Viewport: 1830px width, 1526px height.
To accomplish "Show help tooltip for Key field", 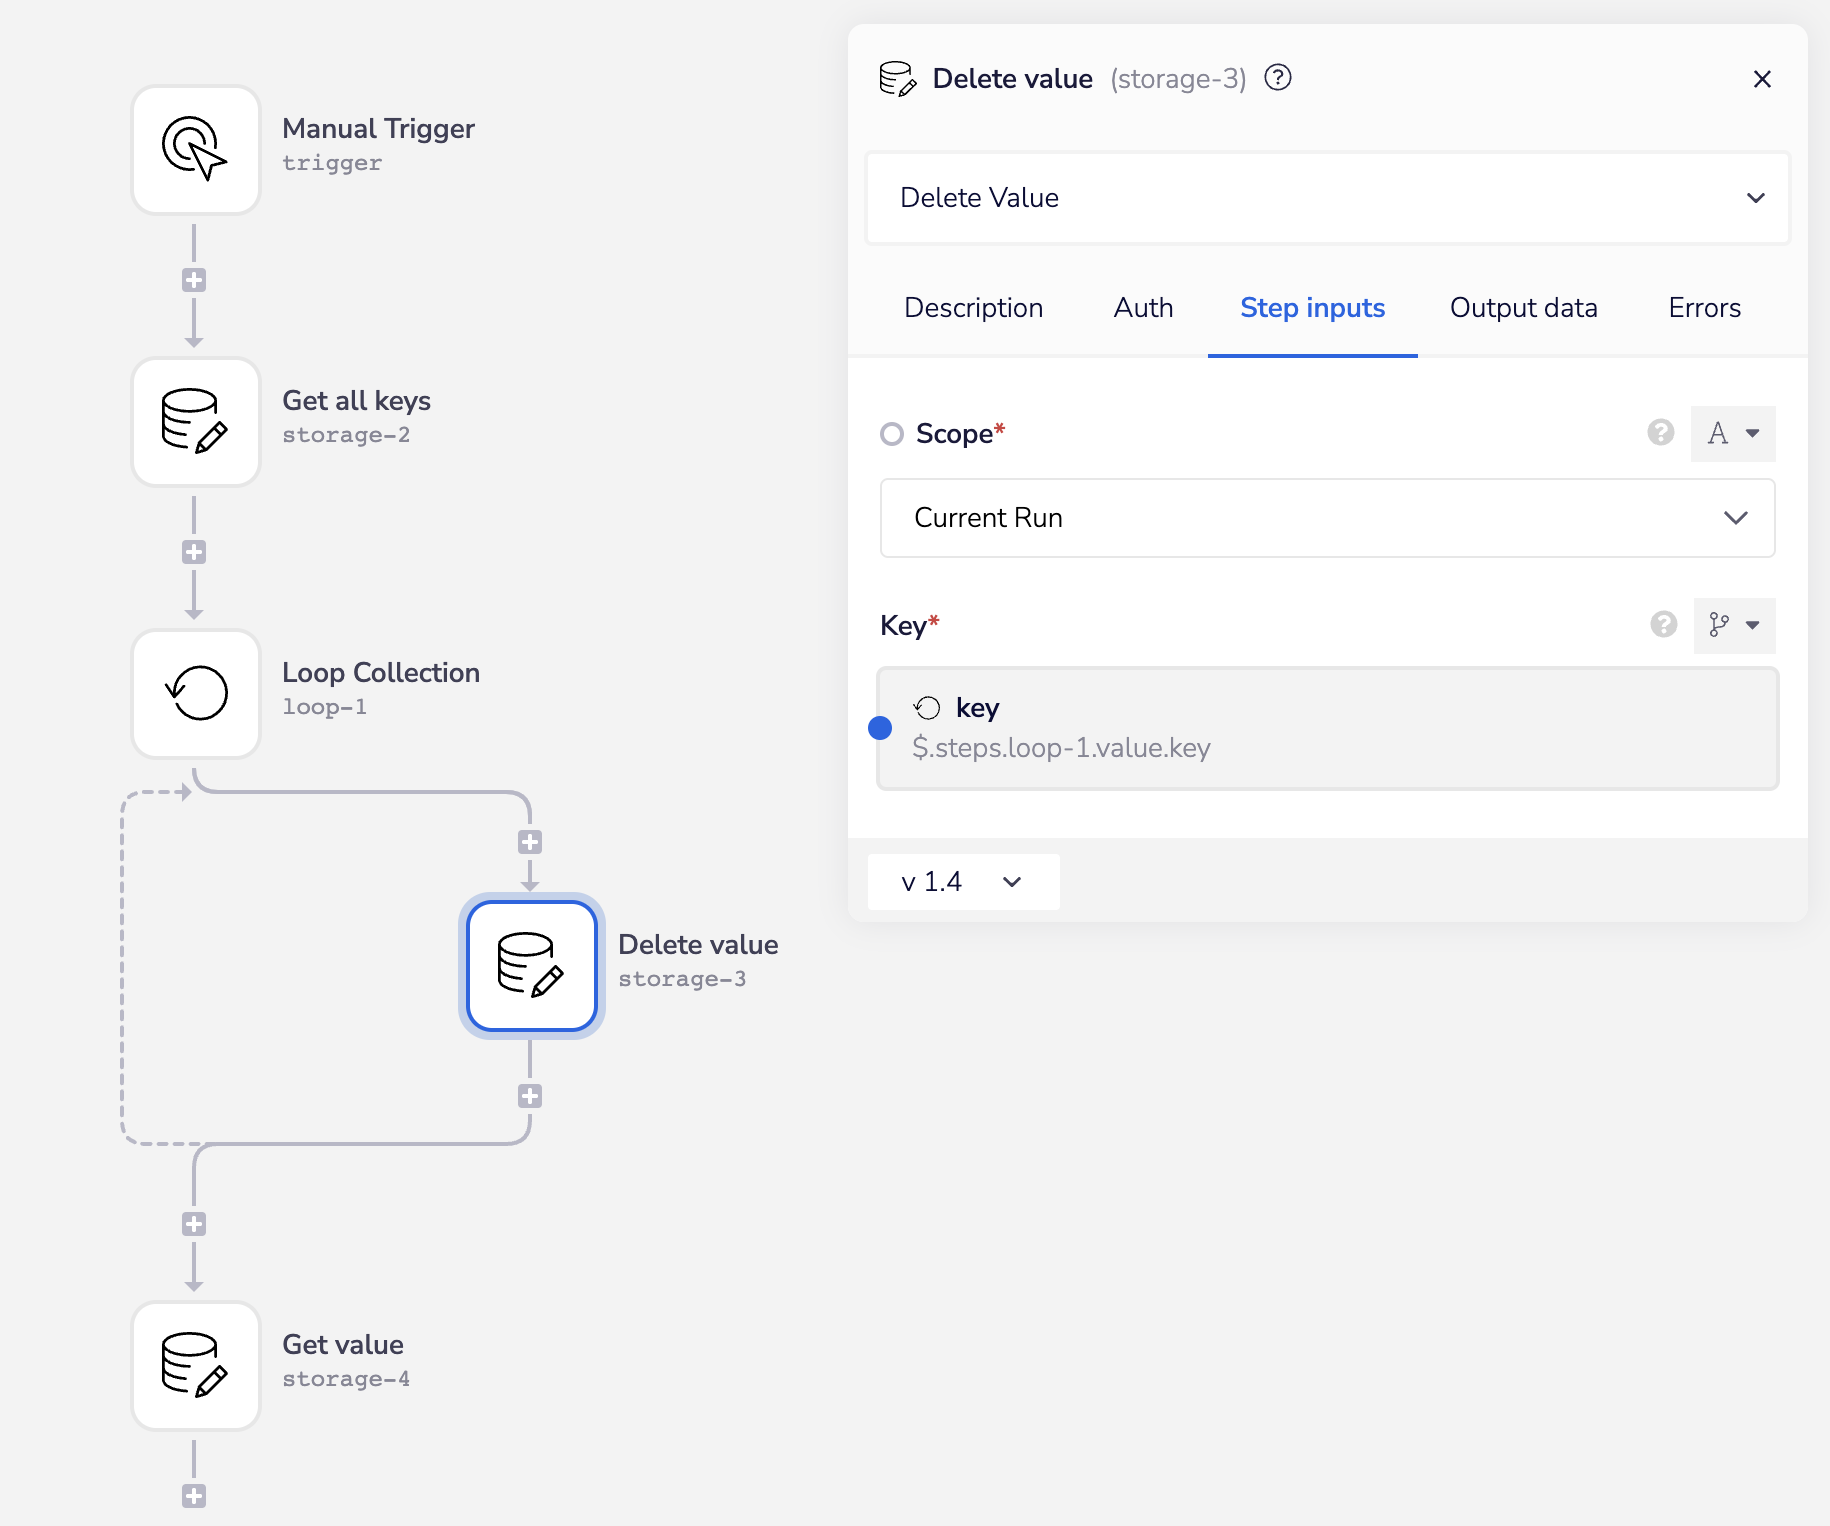I will point(1663,625).
